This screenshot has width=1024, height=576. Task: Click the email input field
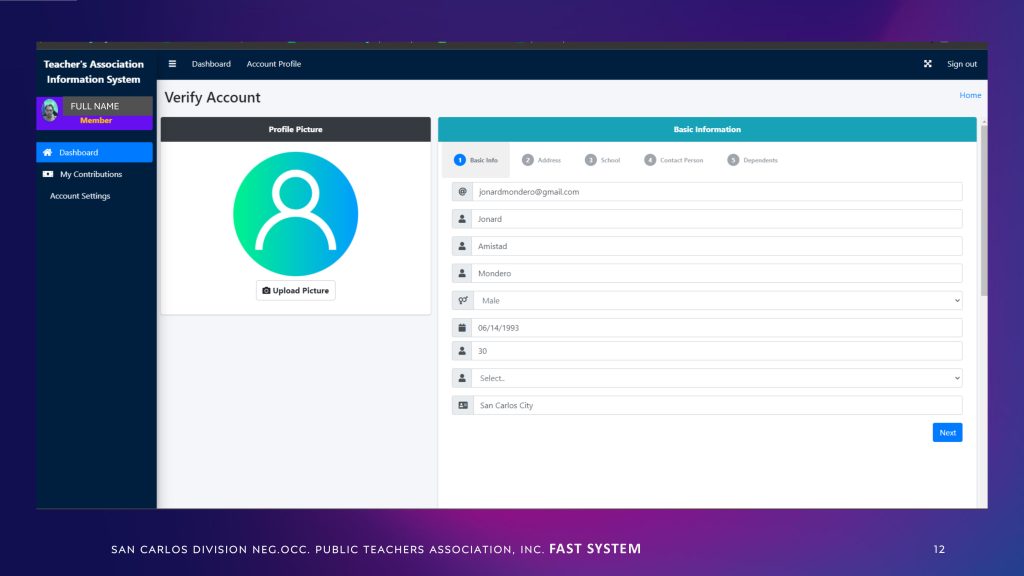(x=717, y=192)
